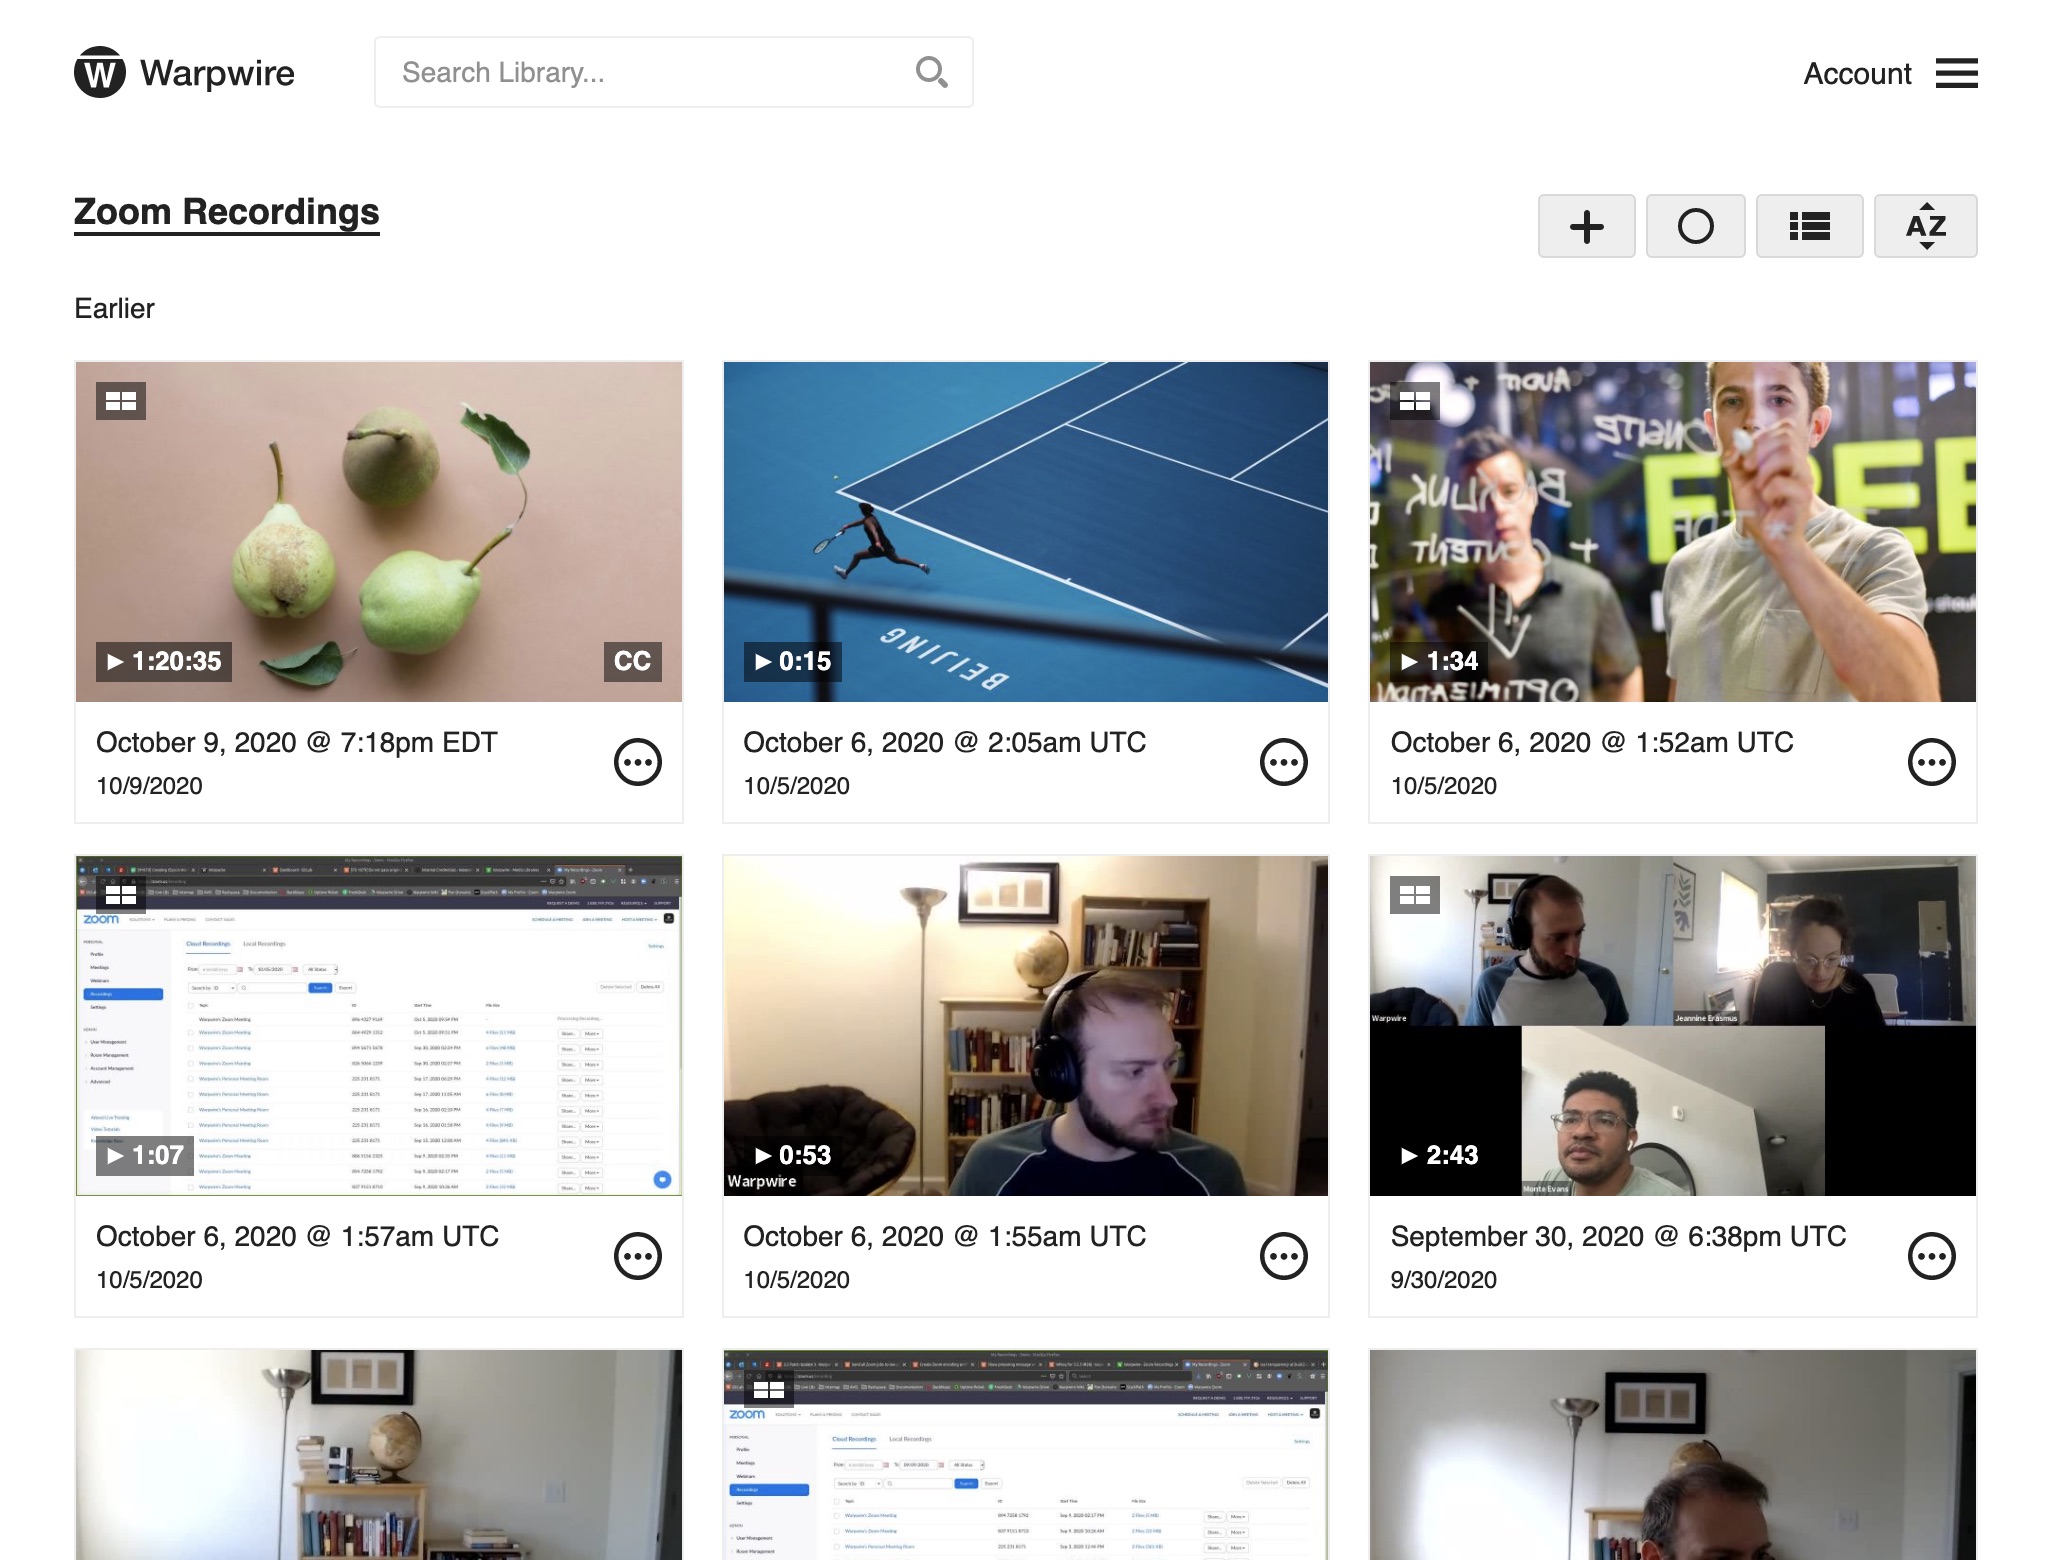Open the hamburger navigation menu
This screenshot has height=1560, width=2048.
pos(1957,73)
